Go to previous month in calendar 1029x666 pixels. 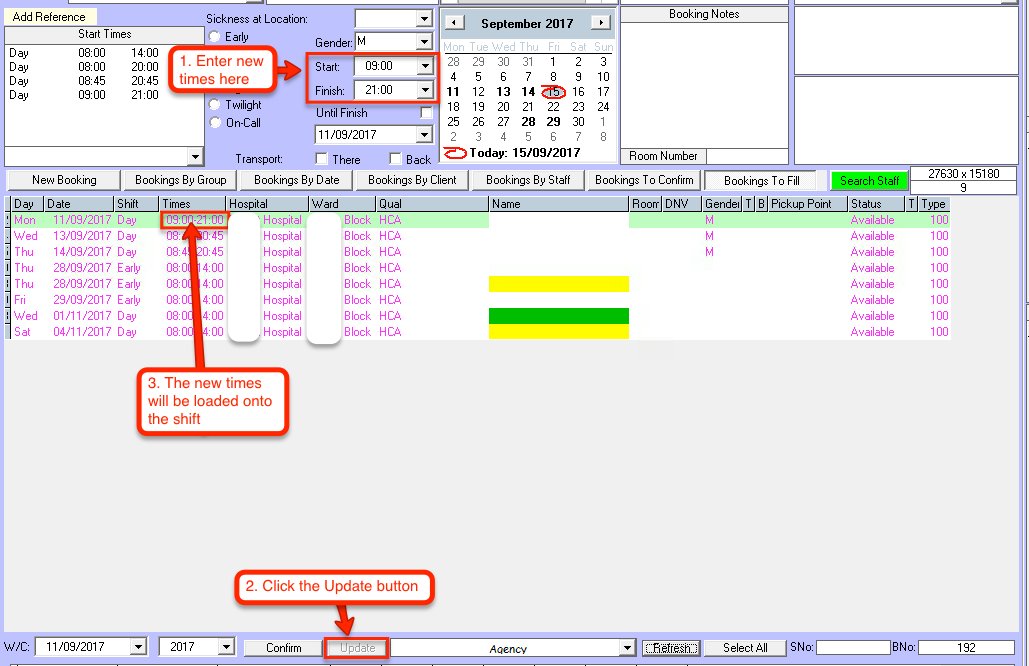[454, 23]
